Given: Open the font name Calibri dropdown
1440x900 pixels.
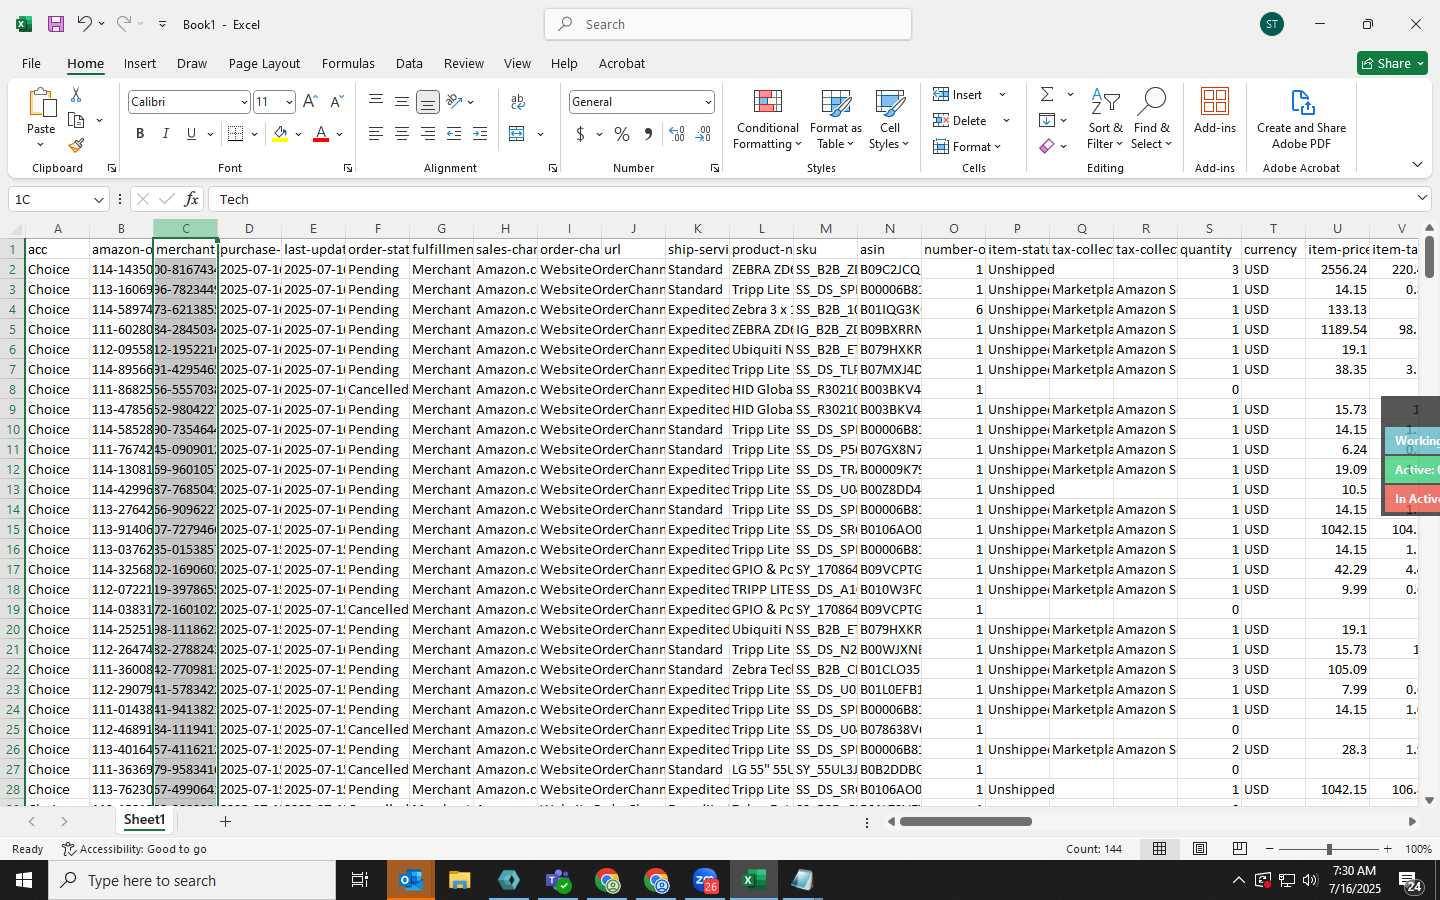Looking at the screenshot, I should pos(243,102).
